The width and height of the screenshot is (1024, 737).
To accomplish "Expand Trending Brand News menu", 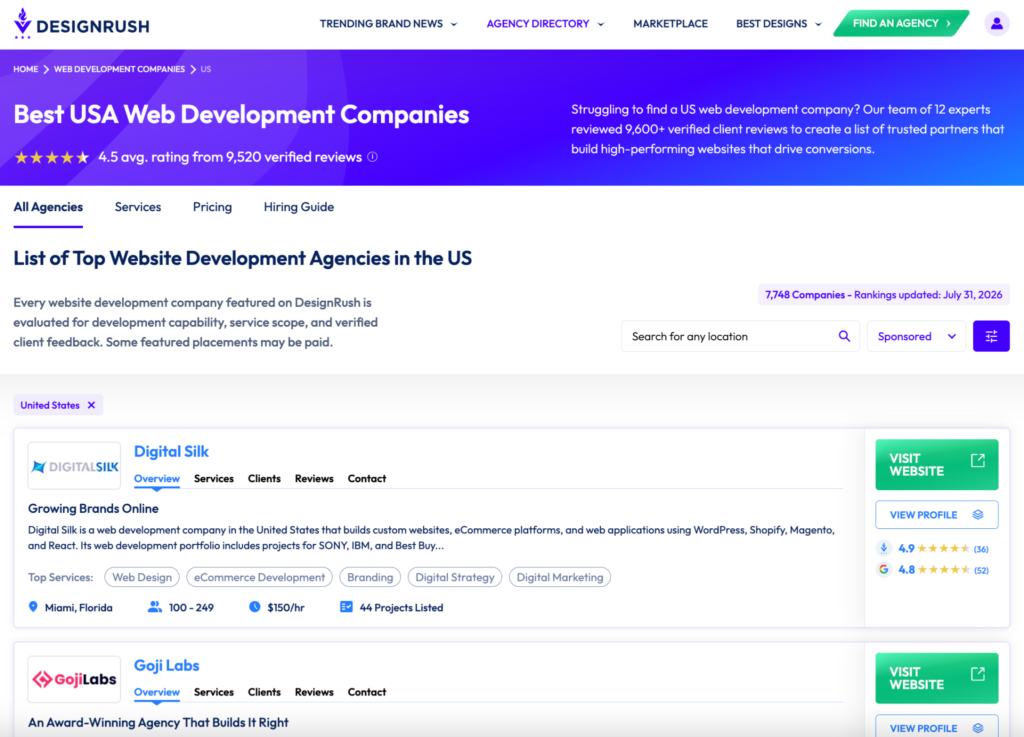I will (389, 24).
